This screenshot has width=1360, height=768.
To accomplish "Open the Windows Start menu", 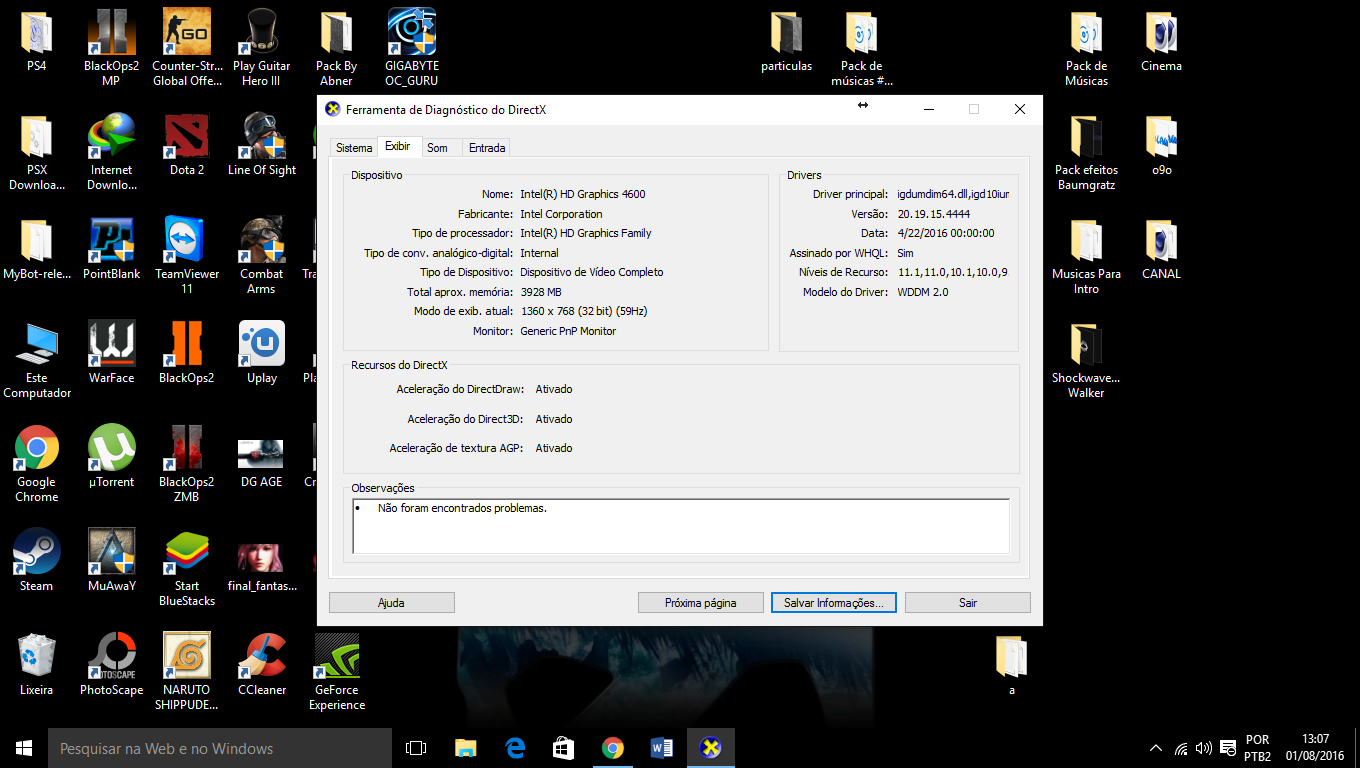I will pos(24,748).
